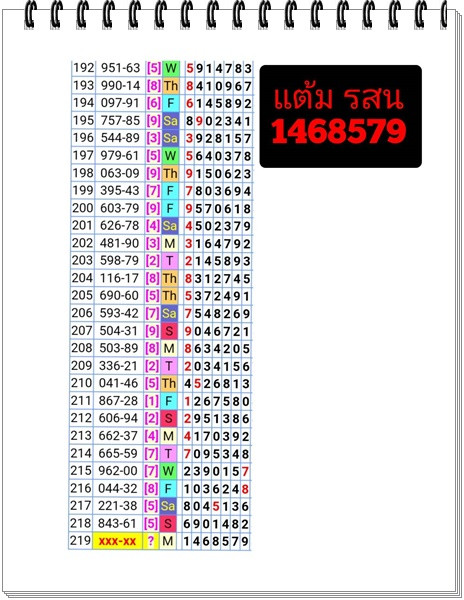The height and width of the screenshot is (600, 464).
Task: Select the red S day cell in row 207
Action: pyautogui.click(x=169, y=331)
